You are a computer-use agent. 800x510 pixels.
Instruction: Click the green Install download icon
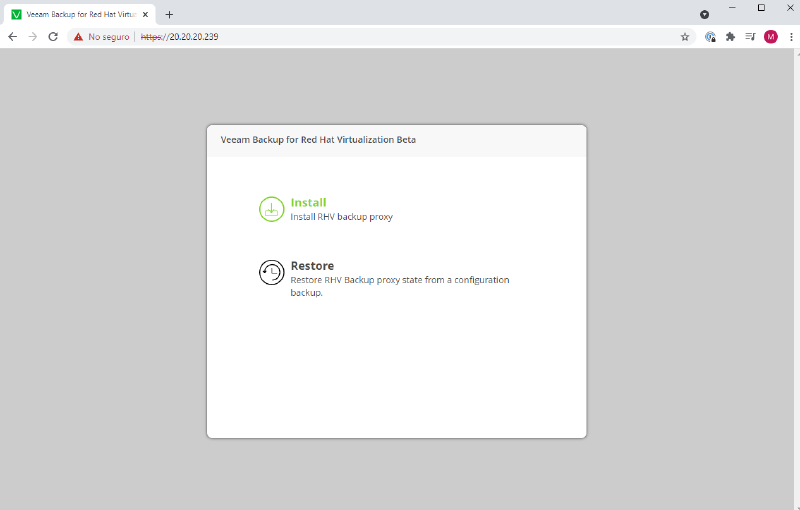[x=271, y=209]
